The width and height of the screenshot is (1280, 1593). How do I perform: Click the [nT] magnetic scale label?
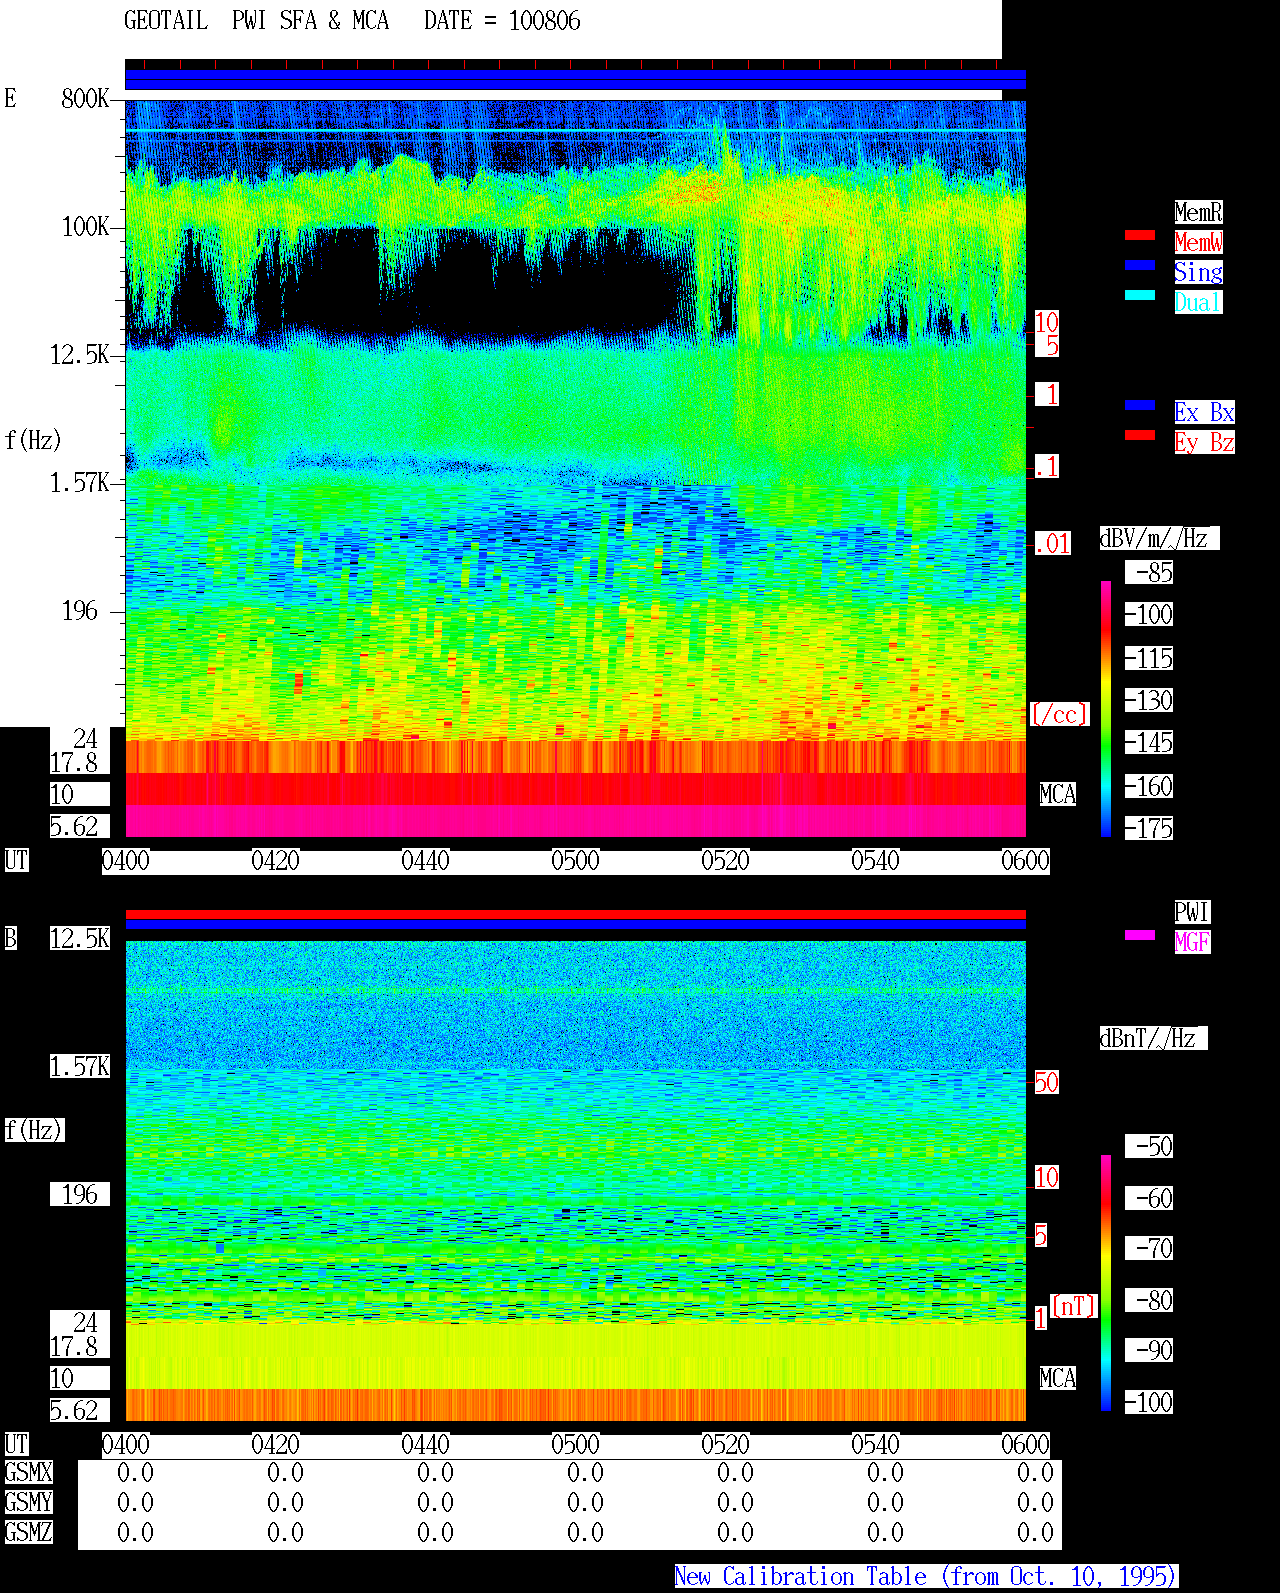tap(1074, 1307)
